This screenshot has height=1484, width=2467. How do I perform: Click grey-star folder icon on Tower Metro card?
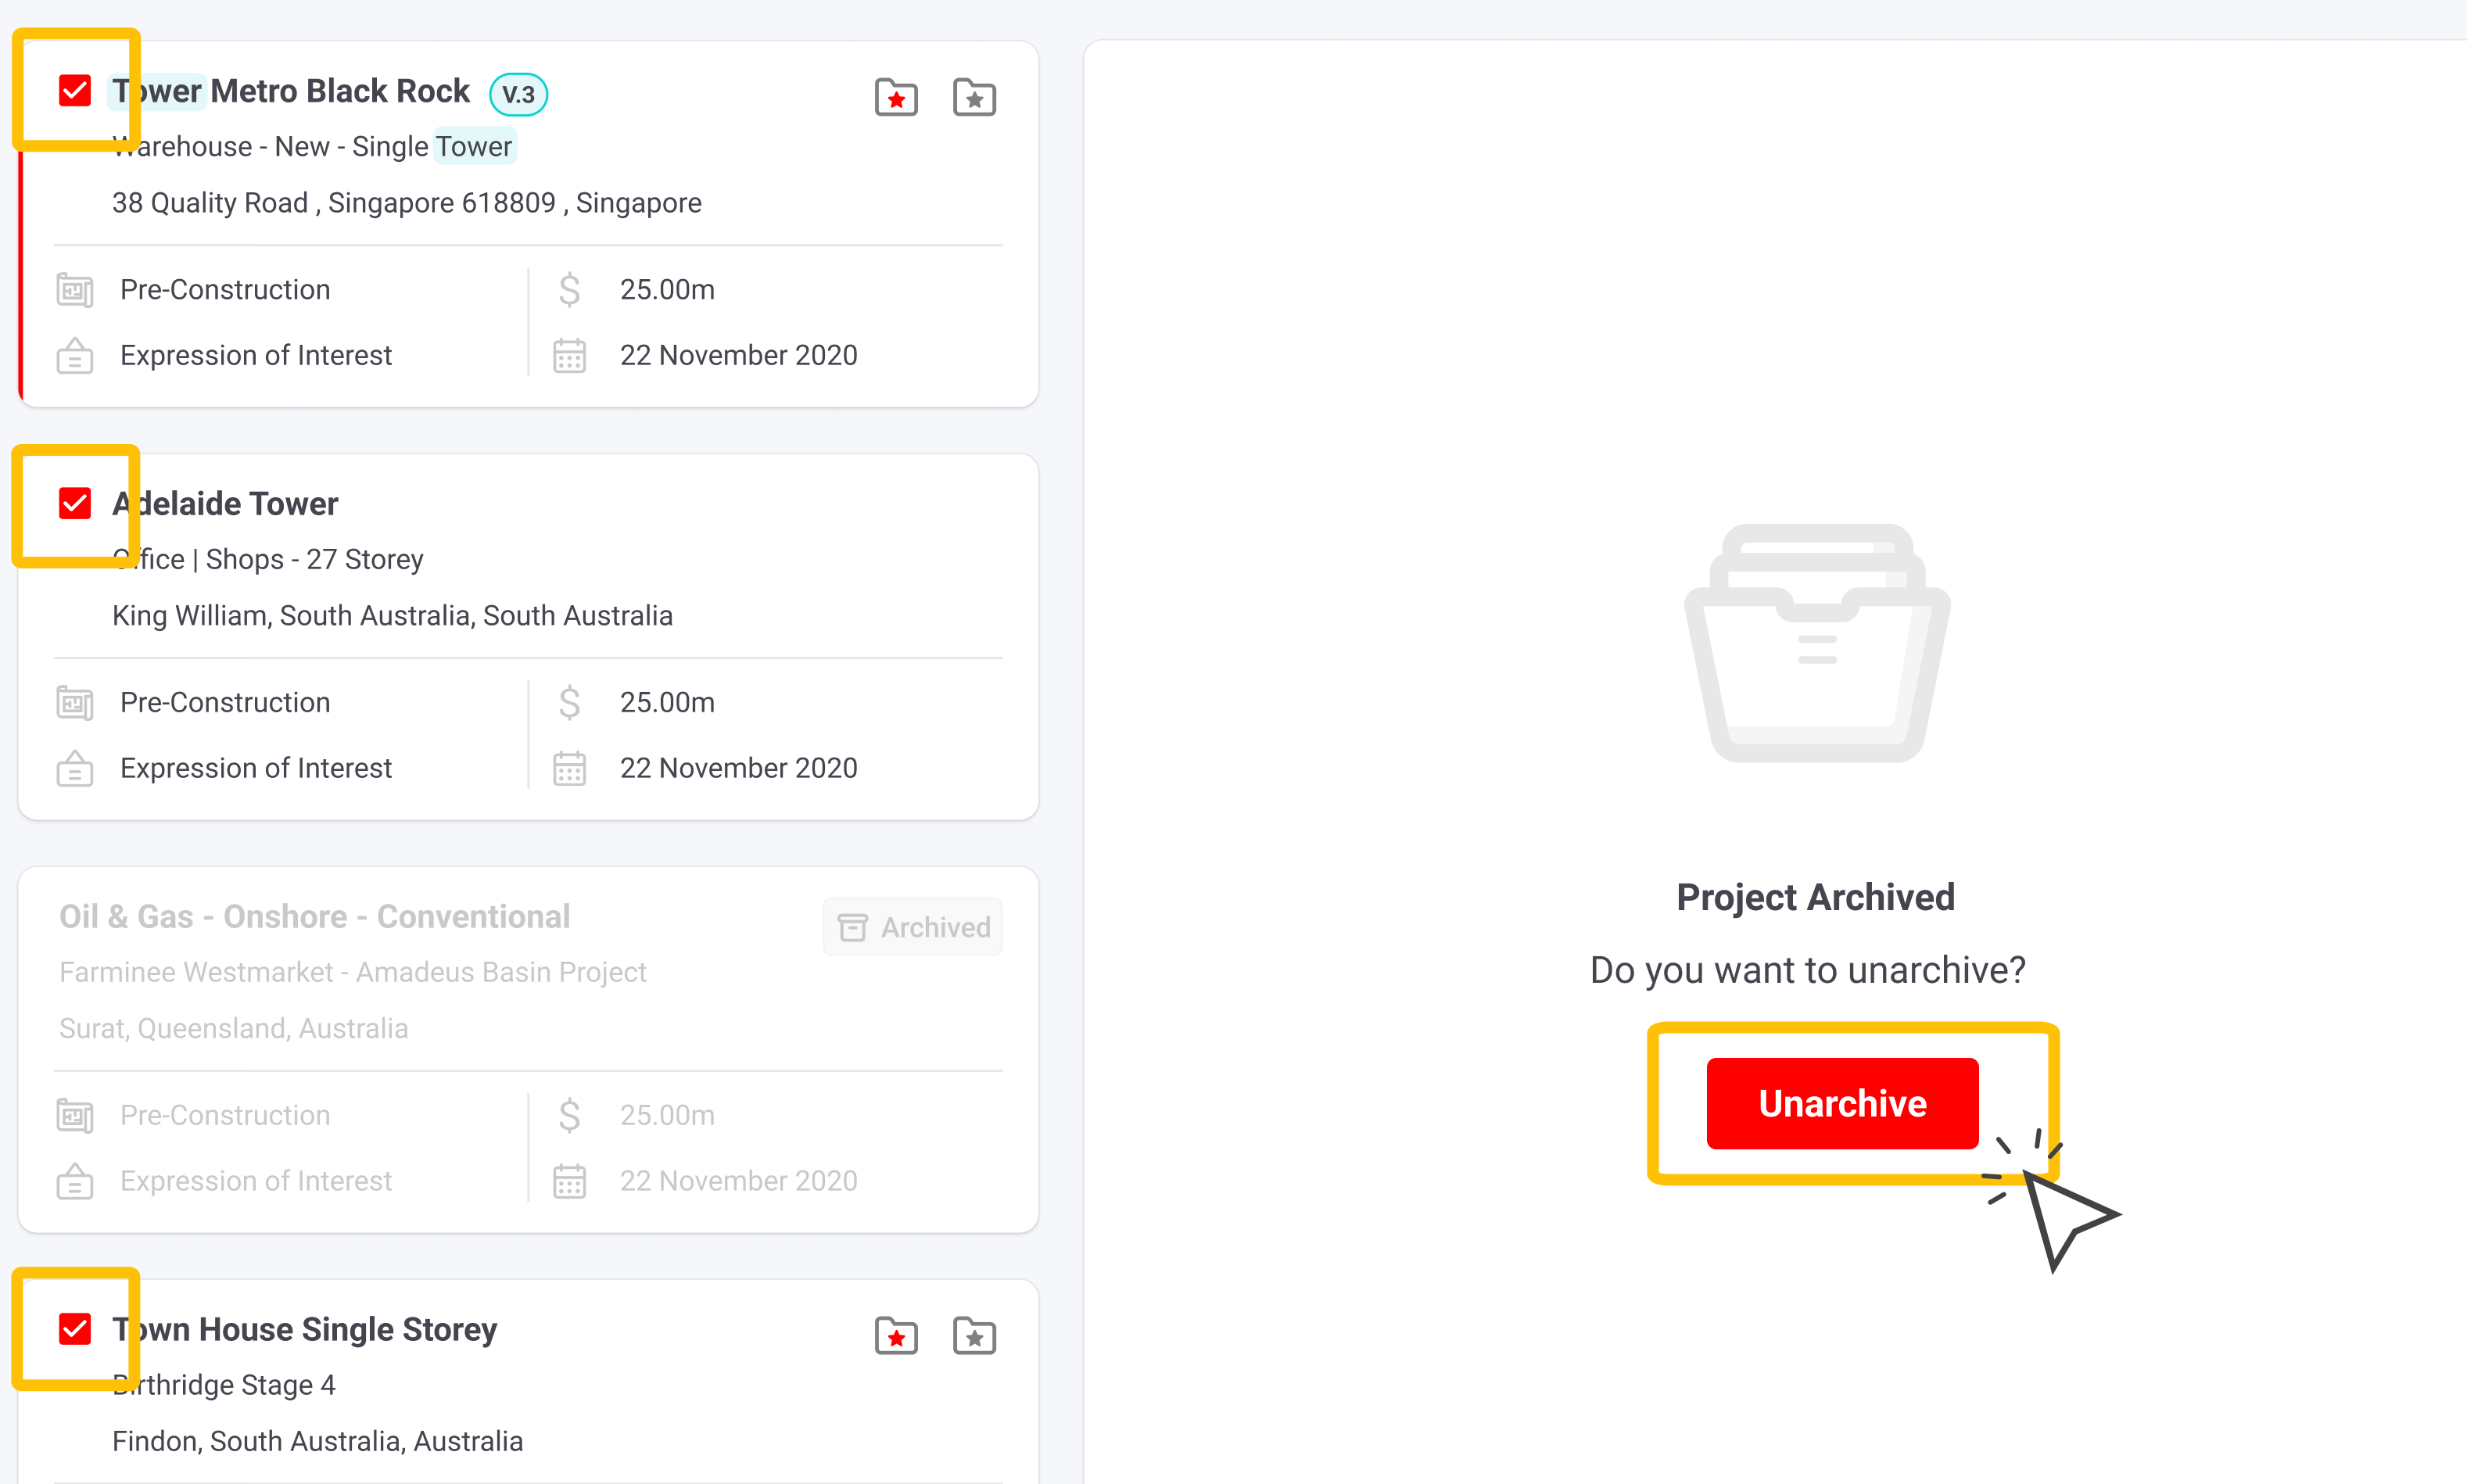pyautogui.click(x=974, y=97)
